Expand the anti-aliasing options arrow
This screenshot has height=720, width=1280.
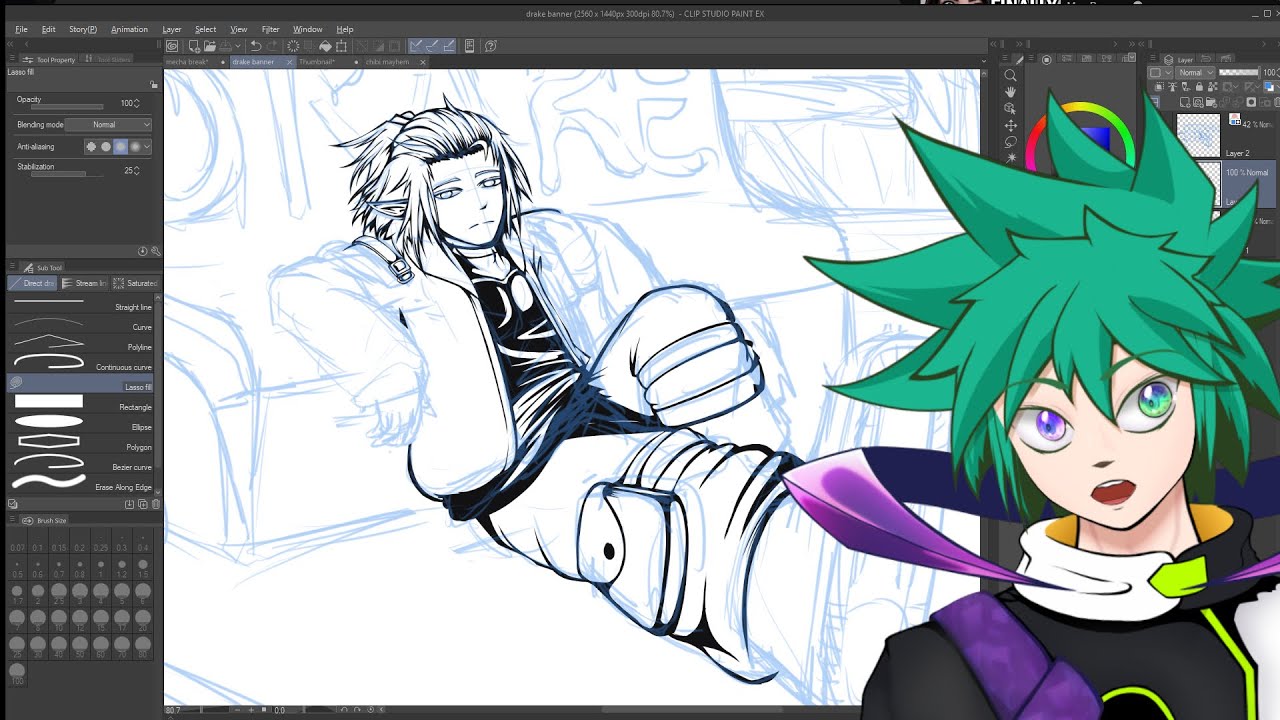tap(147, 146)
